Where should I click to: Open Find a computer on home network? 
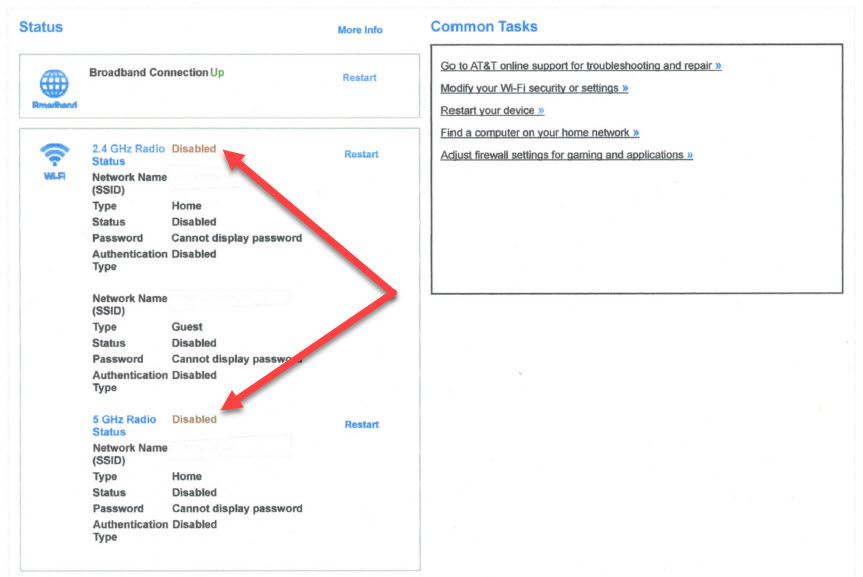tap(539, 133)
